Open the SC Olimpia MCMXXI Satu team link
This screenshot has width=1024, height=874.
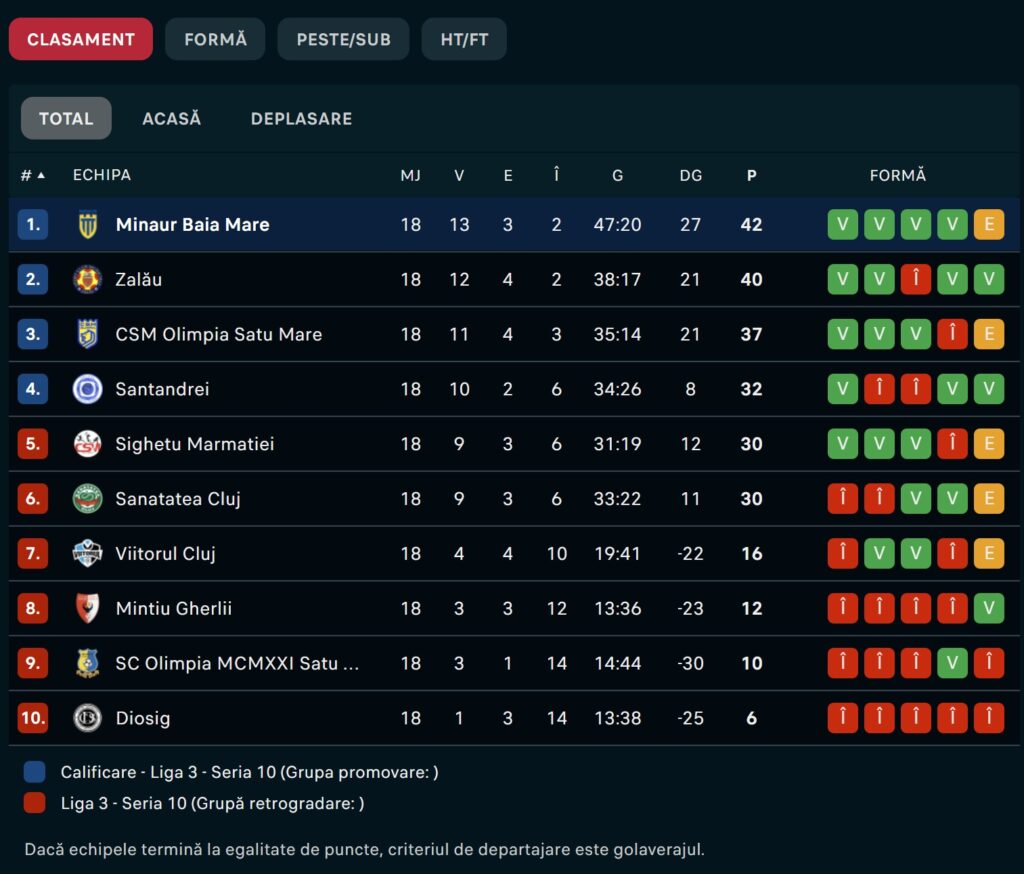(x=237, y=663)
